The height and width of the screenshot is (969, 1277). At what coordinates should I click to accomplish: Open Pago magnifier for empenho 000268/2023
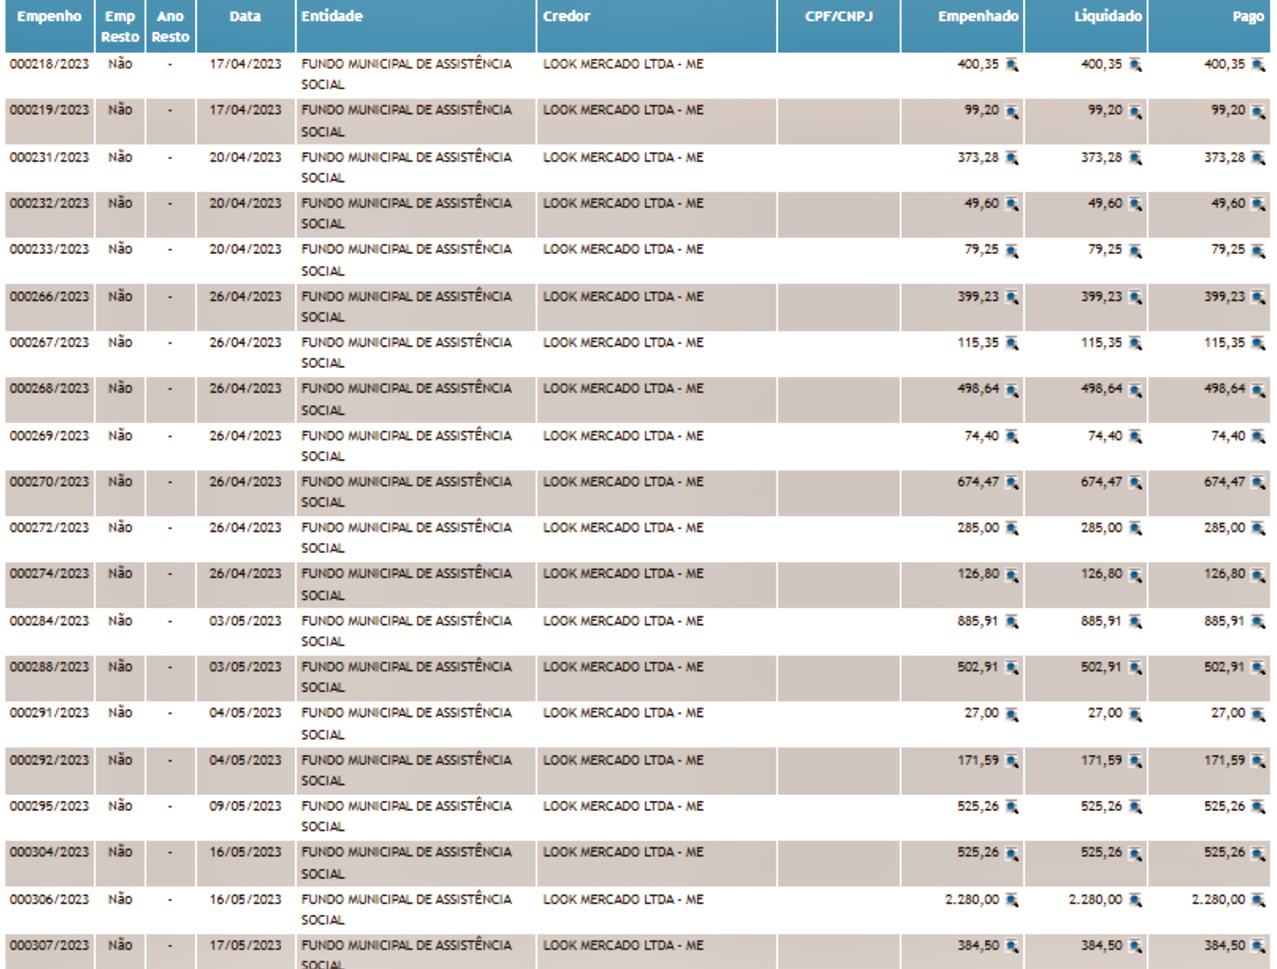click(1258, 389)
